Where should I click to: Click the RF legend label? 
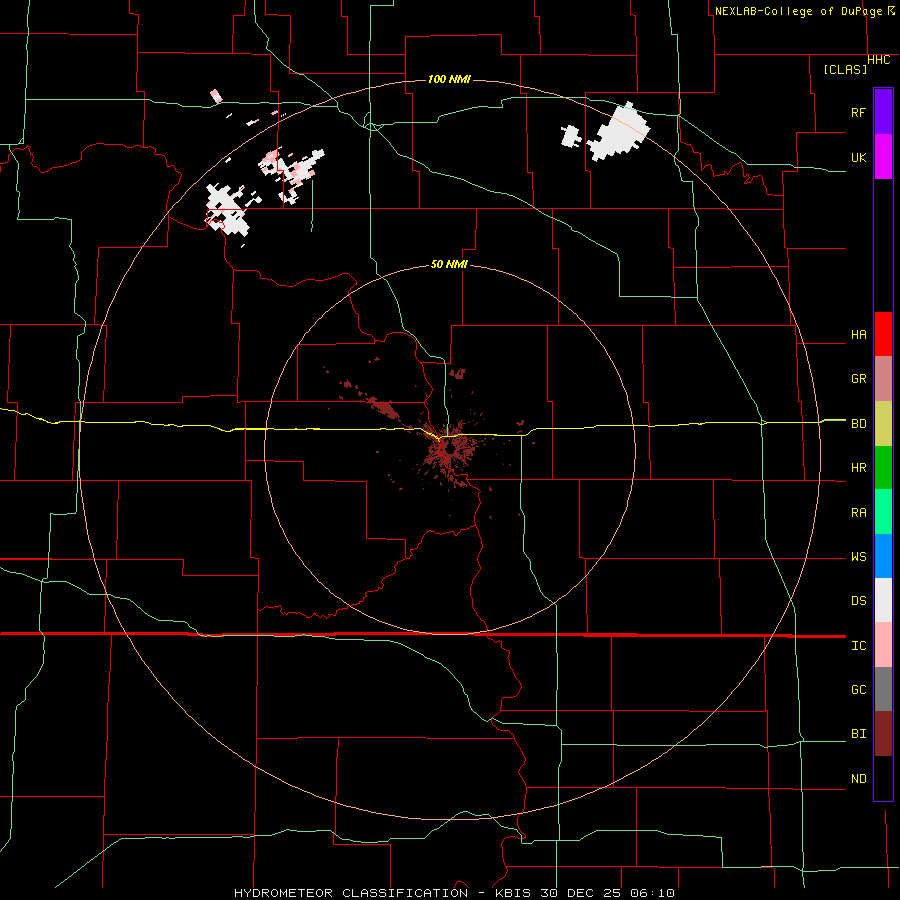click(858, 112)
